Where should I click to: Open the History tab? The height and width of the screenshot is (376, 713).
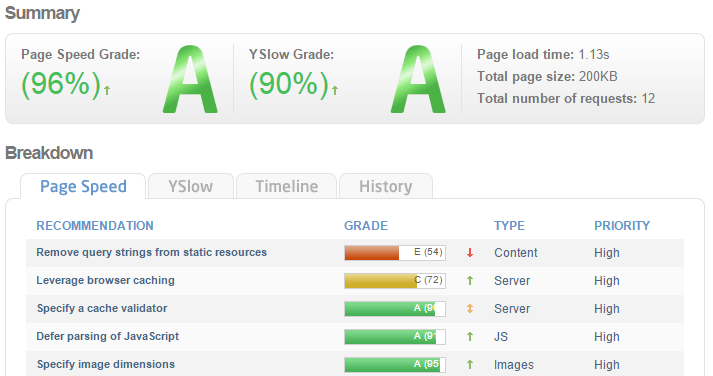(x=386, y=186)
